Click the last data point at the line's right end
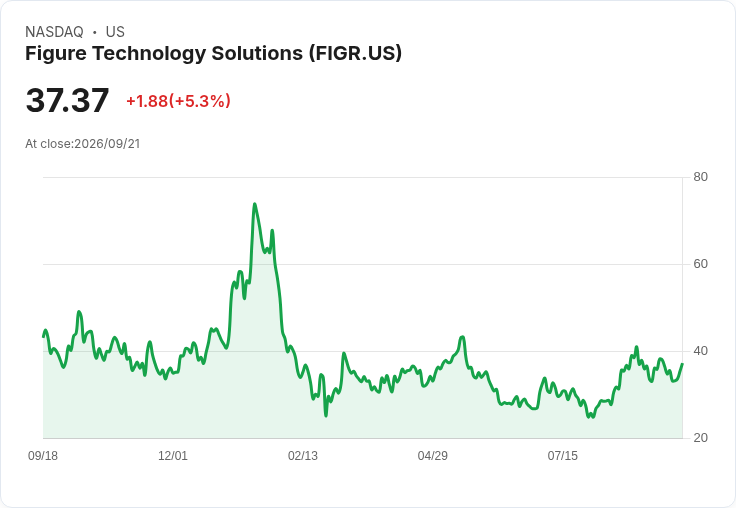The image size is (736, 508). 682,364
